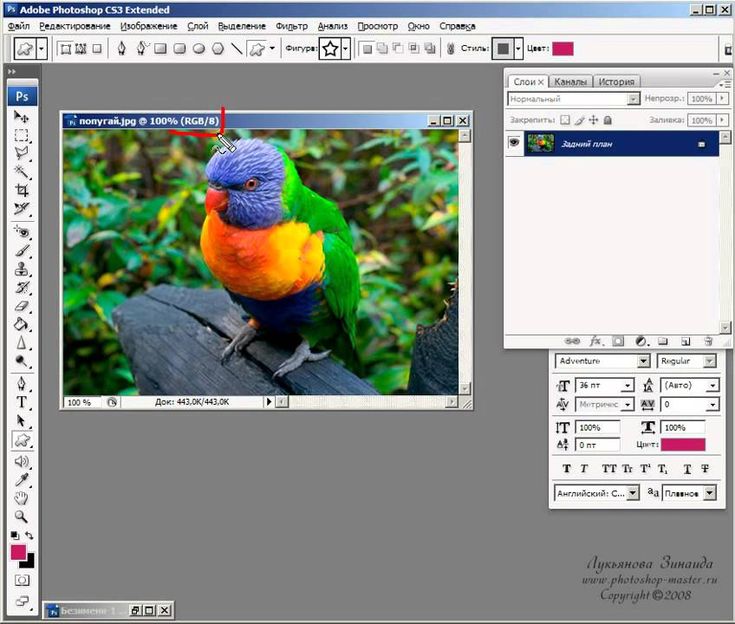Open the Изображение menu

(x=149, y=26)
